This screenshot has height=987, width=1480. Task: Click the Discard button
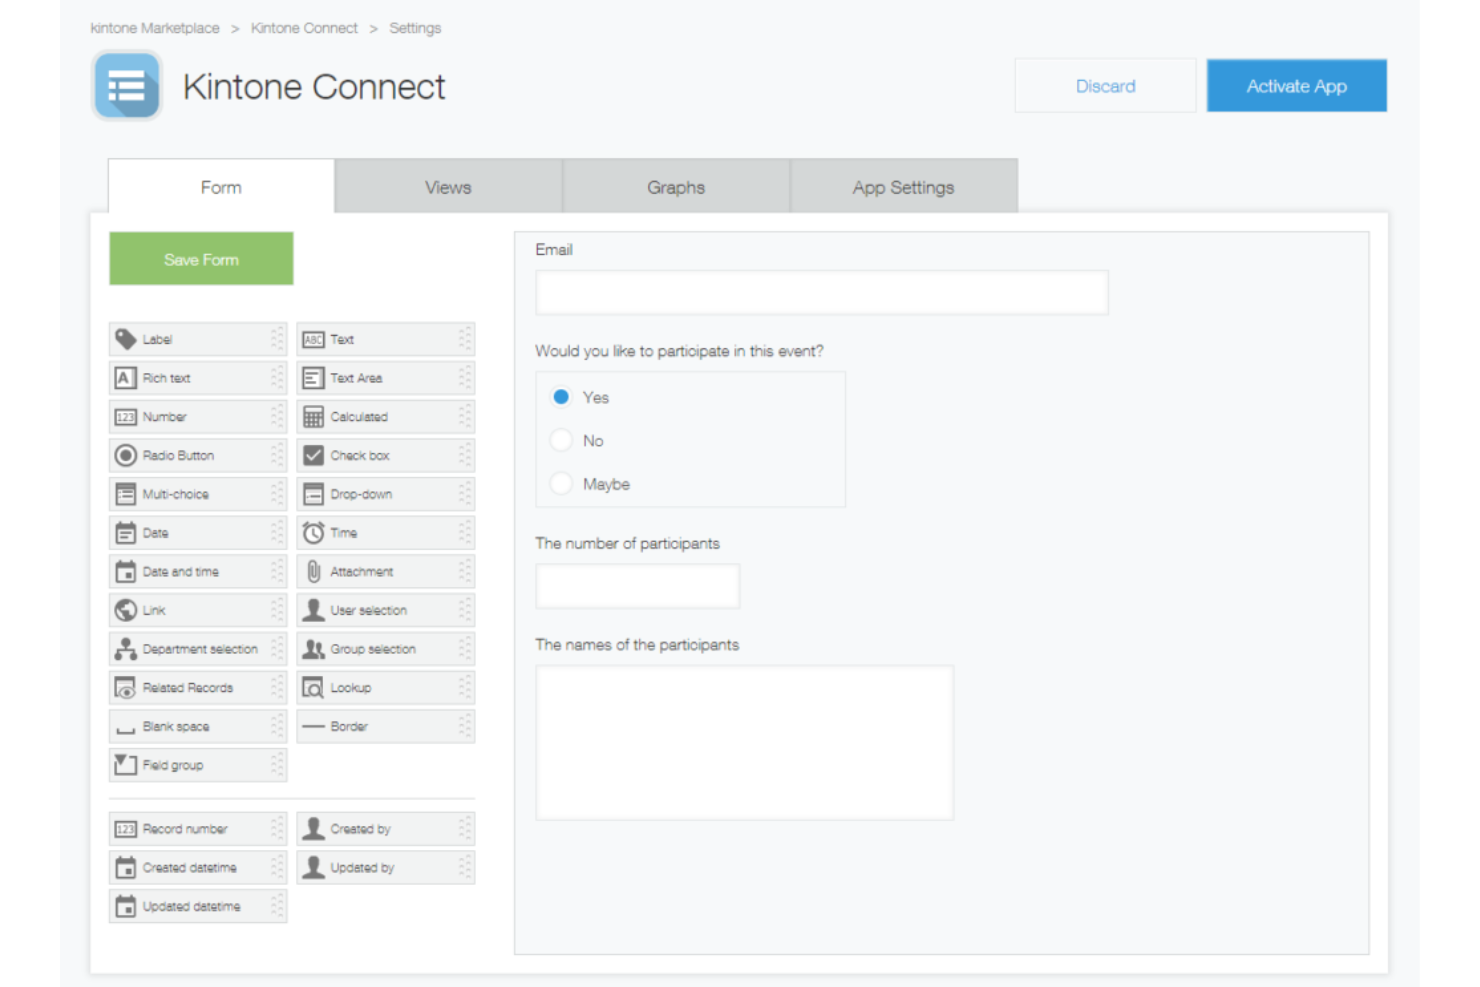coord(1105,86)
